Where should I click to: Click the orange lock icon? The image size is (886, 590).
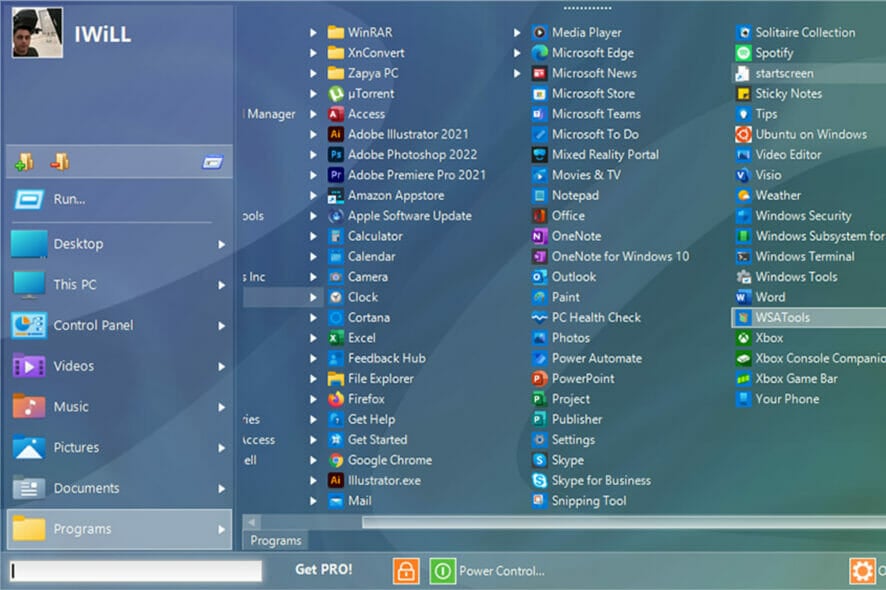[x=406, y=571]
